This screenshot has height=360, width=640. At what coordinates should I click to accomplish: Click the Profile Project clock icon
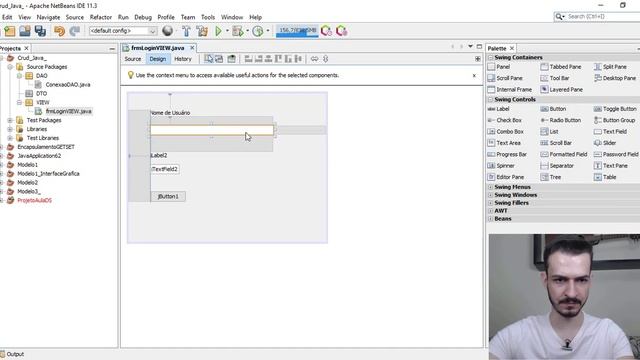click(x=258, y=31)
